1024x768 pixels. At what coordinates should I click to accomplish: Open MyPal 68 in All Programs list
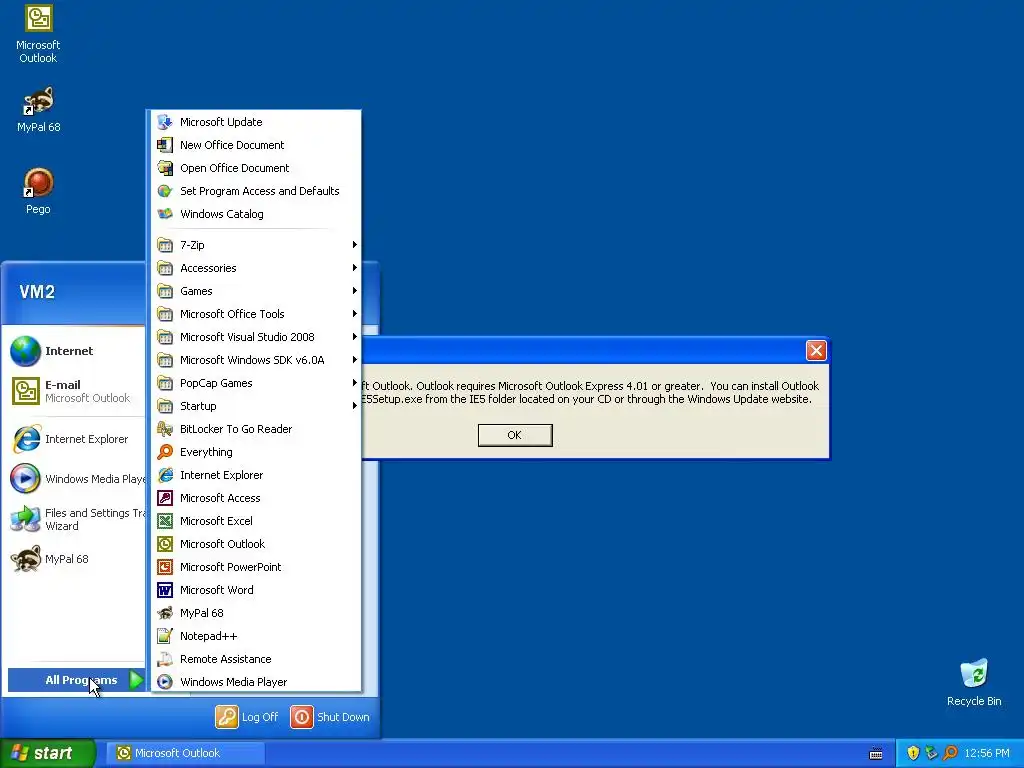tap(255, 613)
